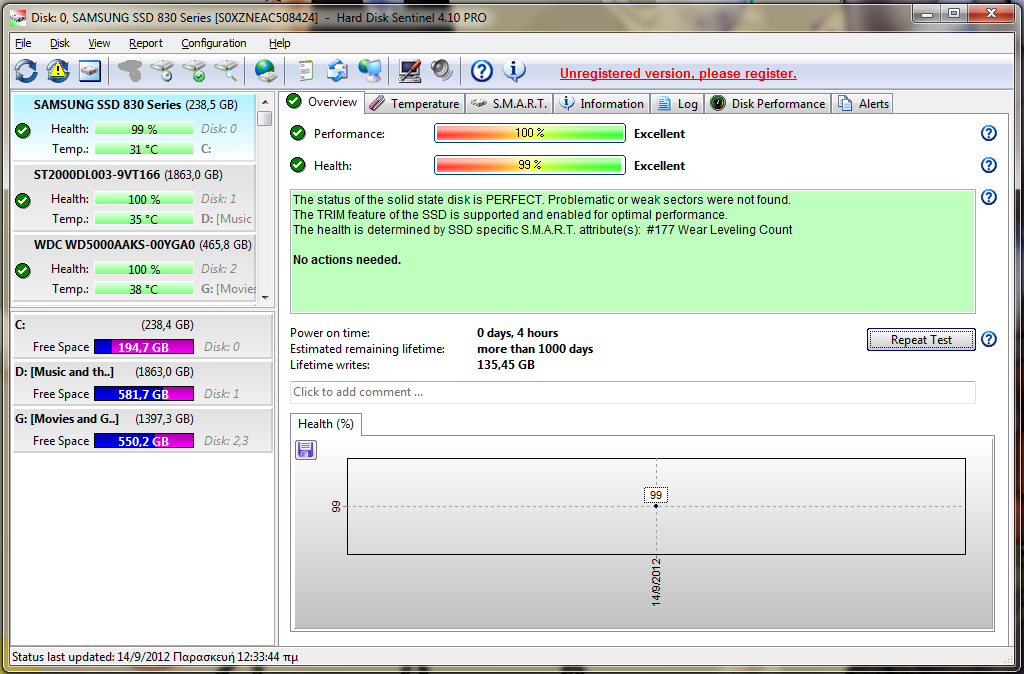Image resolution: width=1024 pixels, height=674 pixels.
Task: Open the Help menu
Action: (280, 43)
